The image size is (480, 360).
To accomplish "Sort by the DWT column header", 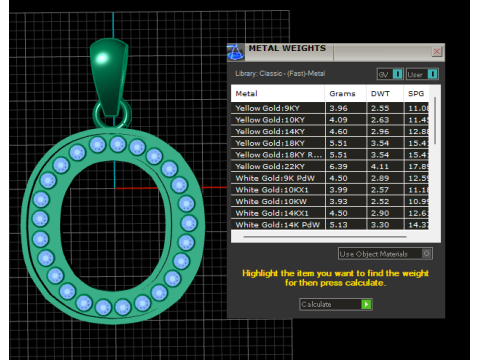I will pos(385,93).
